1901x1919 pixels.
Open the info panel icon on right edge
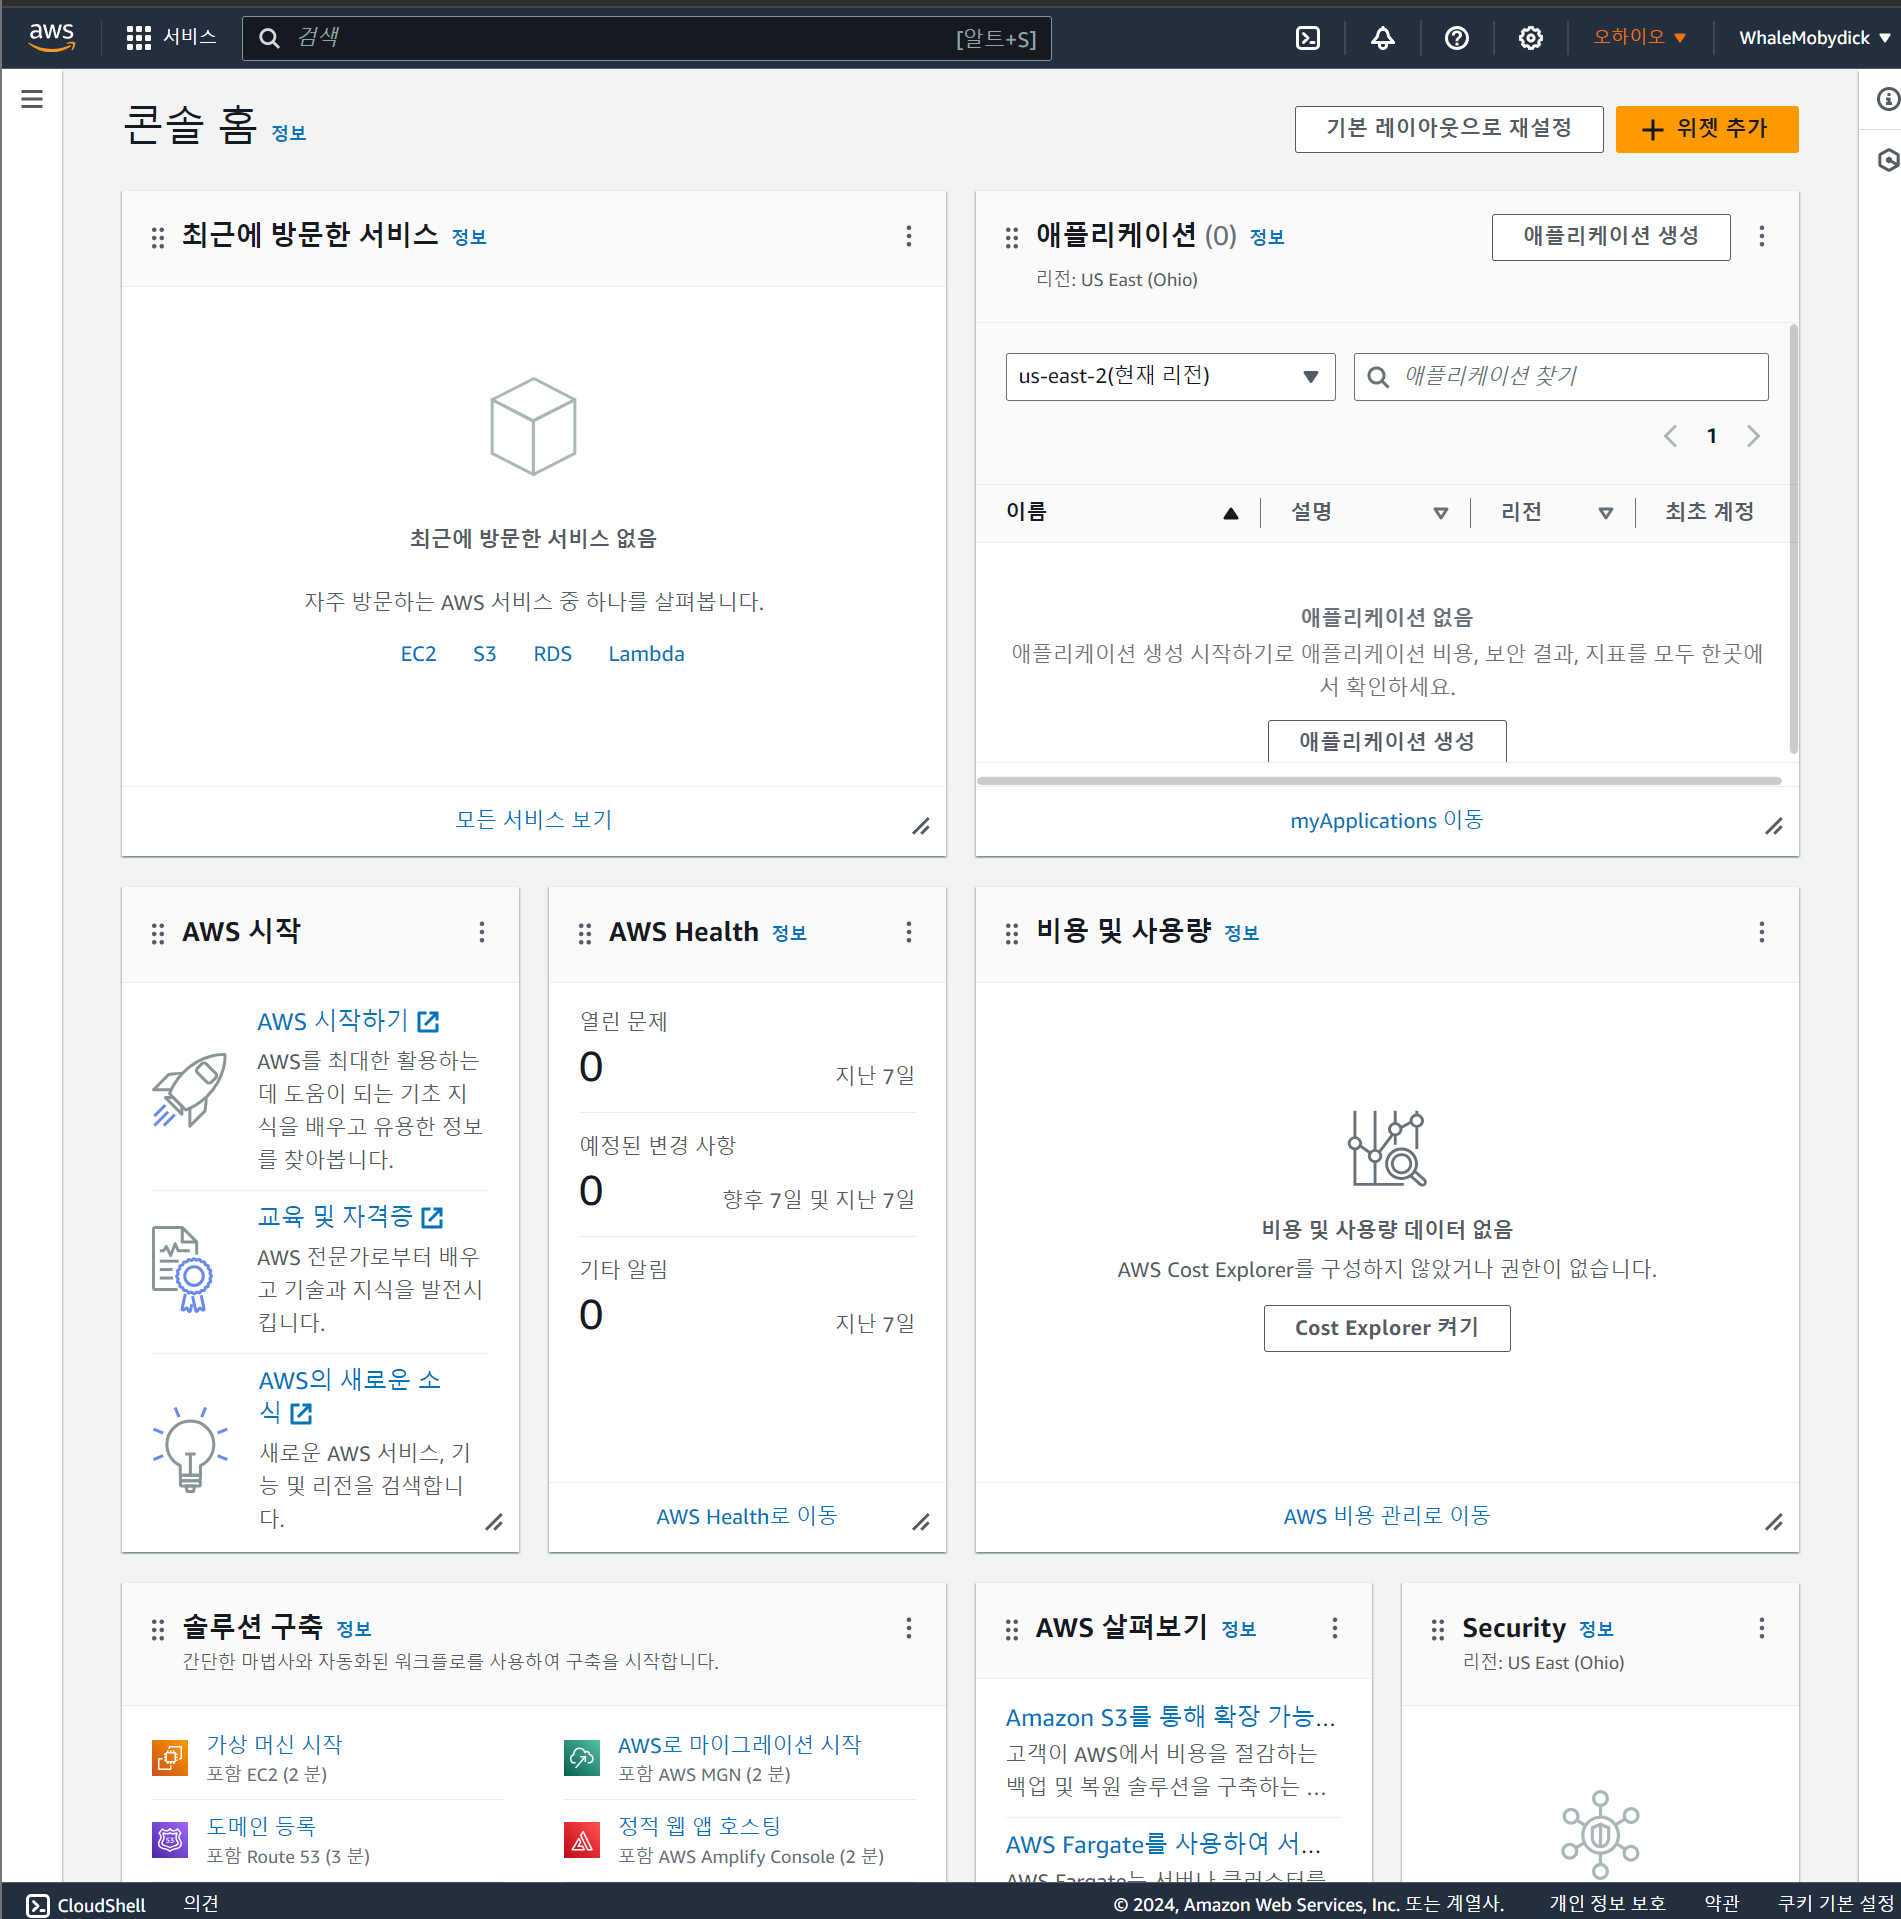coord(1887,99)
